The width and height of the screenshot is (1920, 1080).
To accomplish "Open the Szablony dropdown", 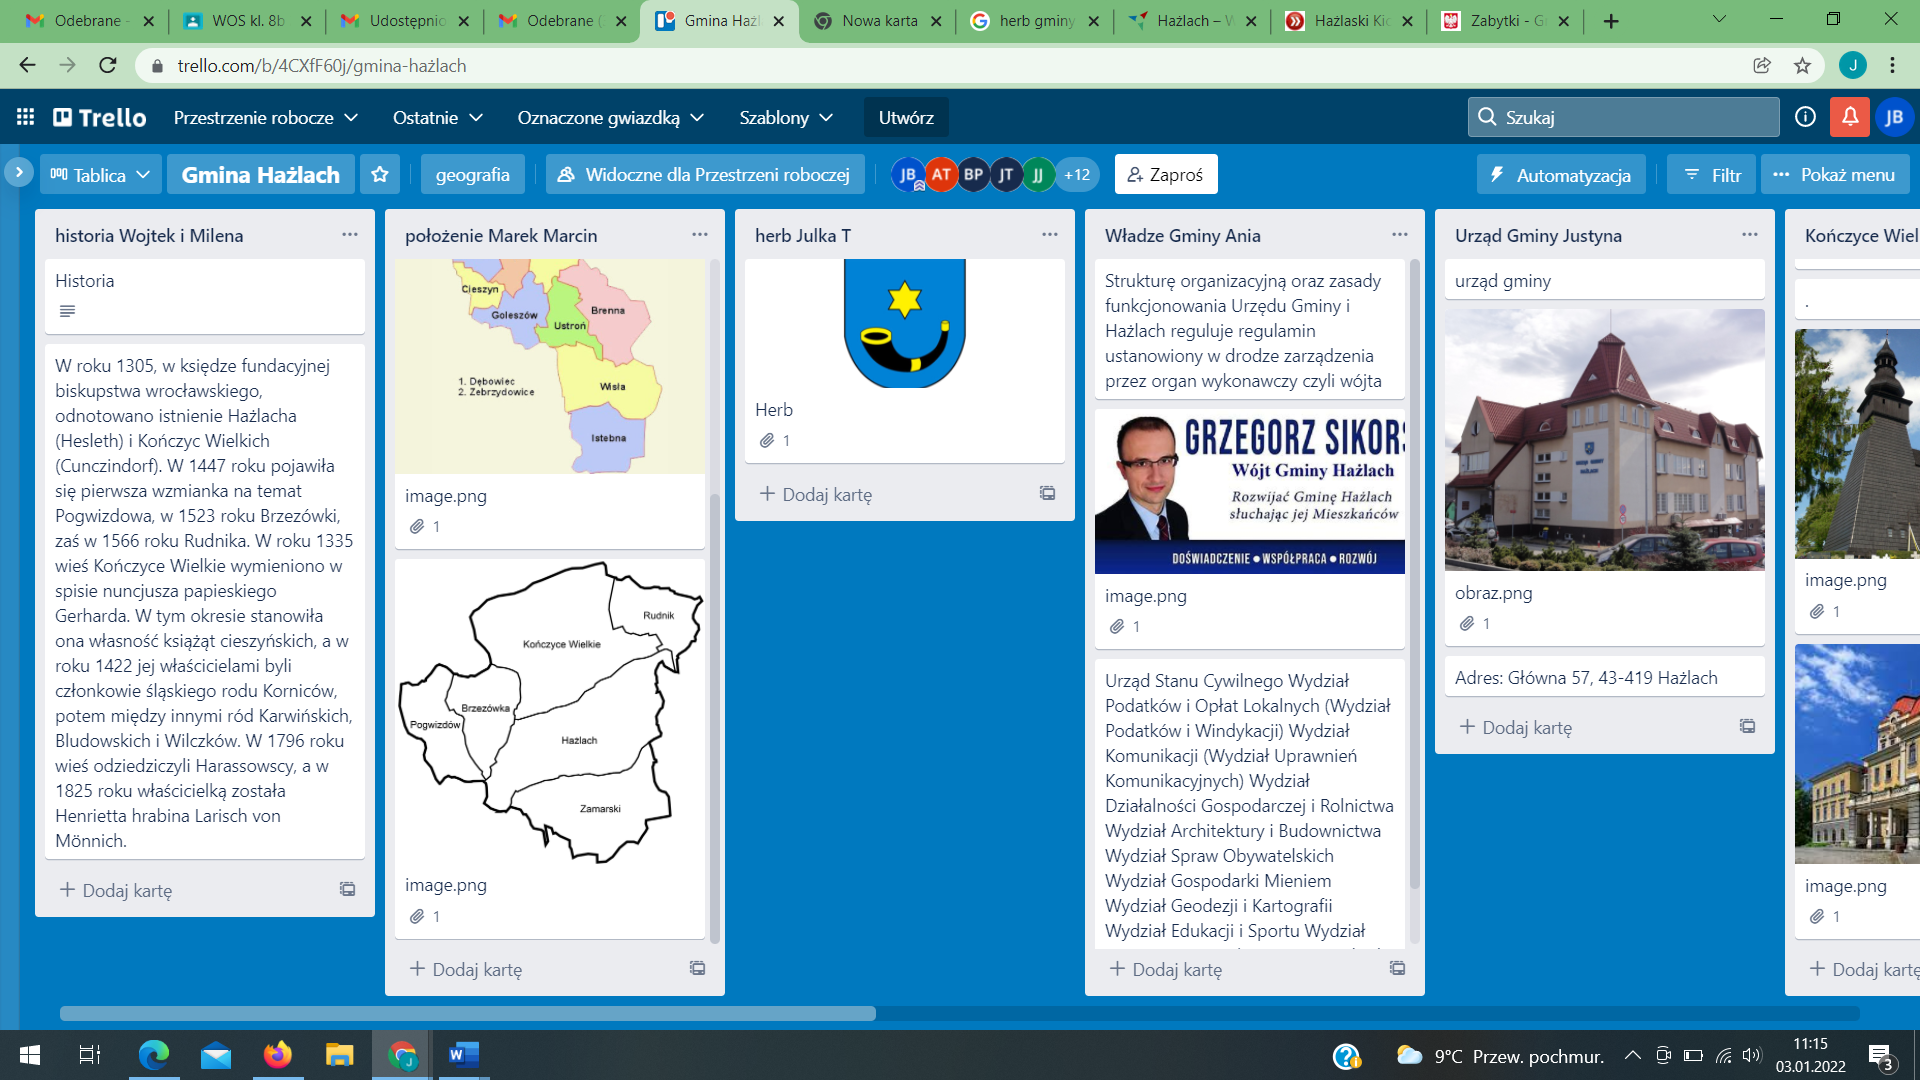I will [786, 117].
